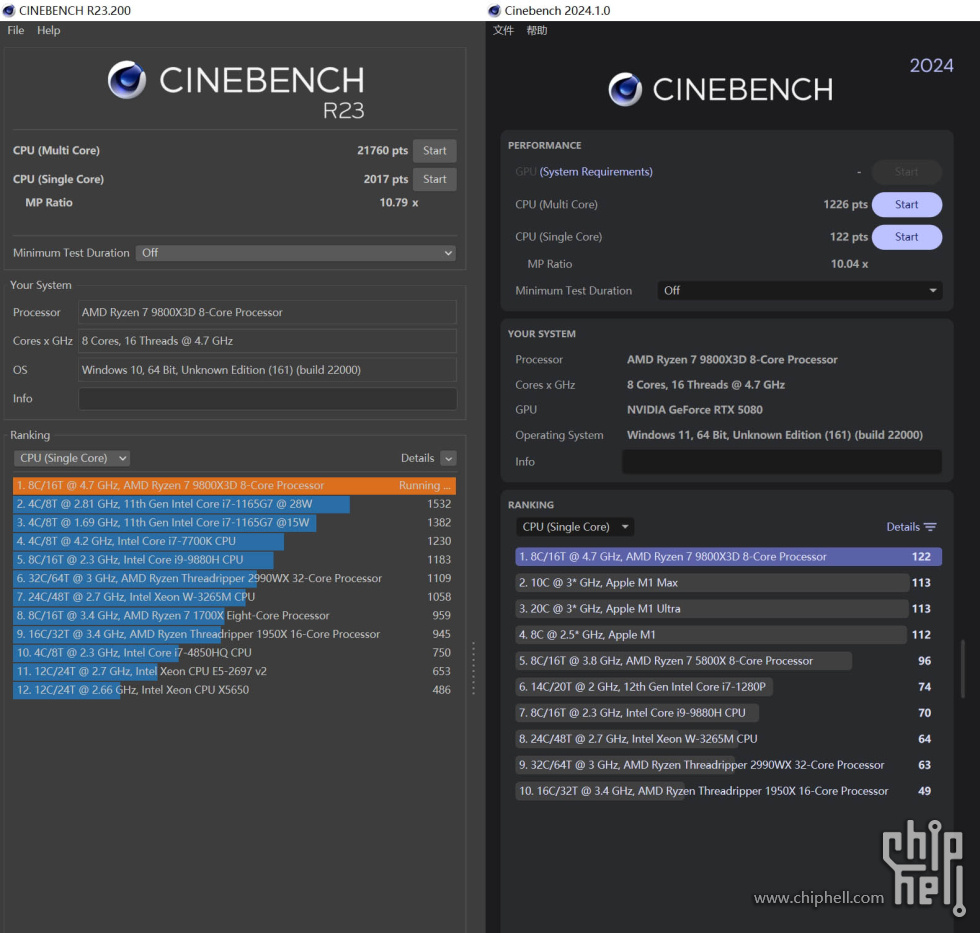Screen dimensions: 980x933
Task: Start CPU Multi Core test in R23
Action: point(434,151)
